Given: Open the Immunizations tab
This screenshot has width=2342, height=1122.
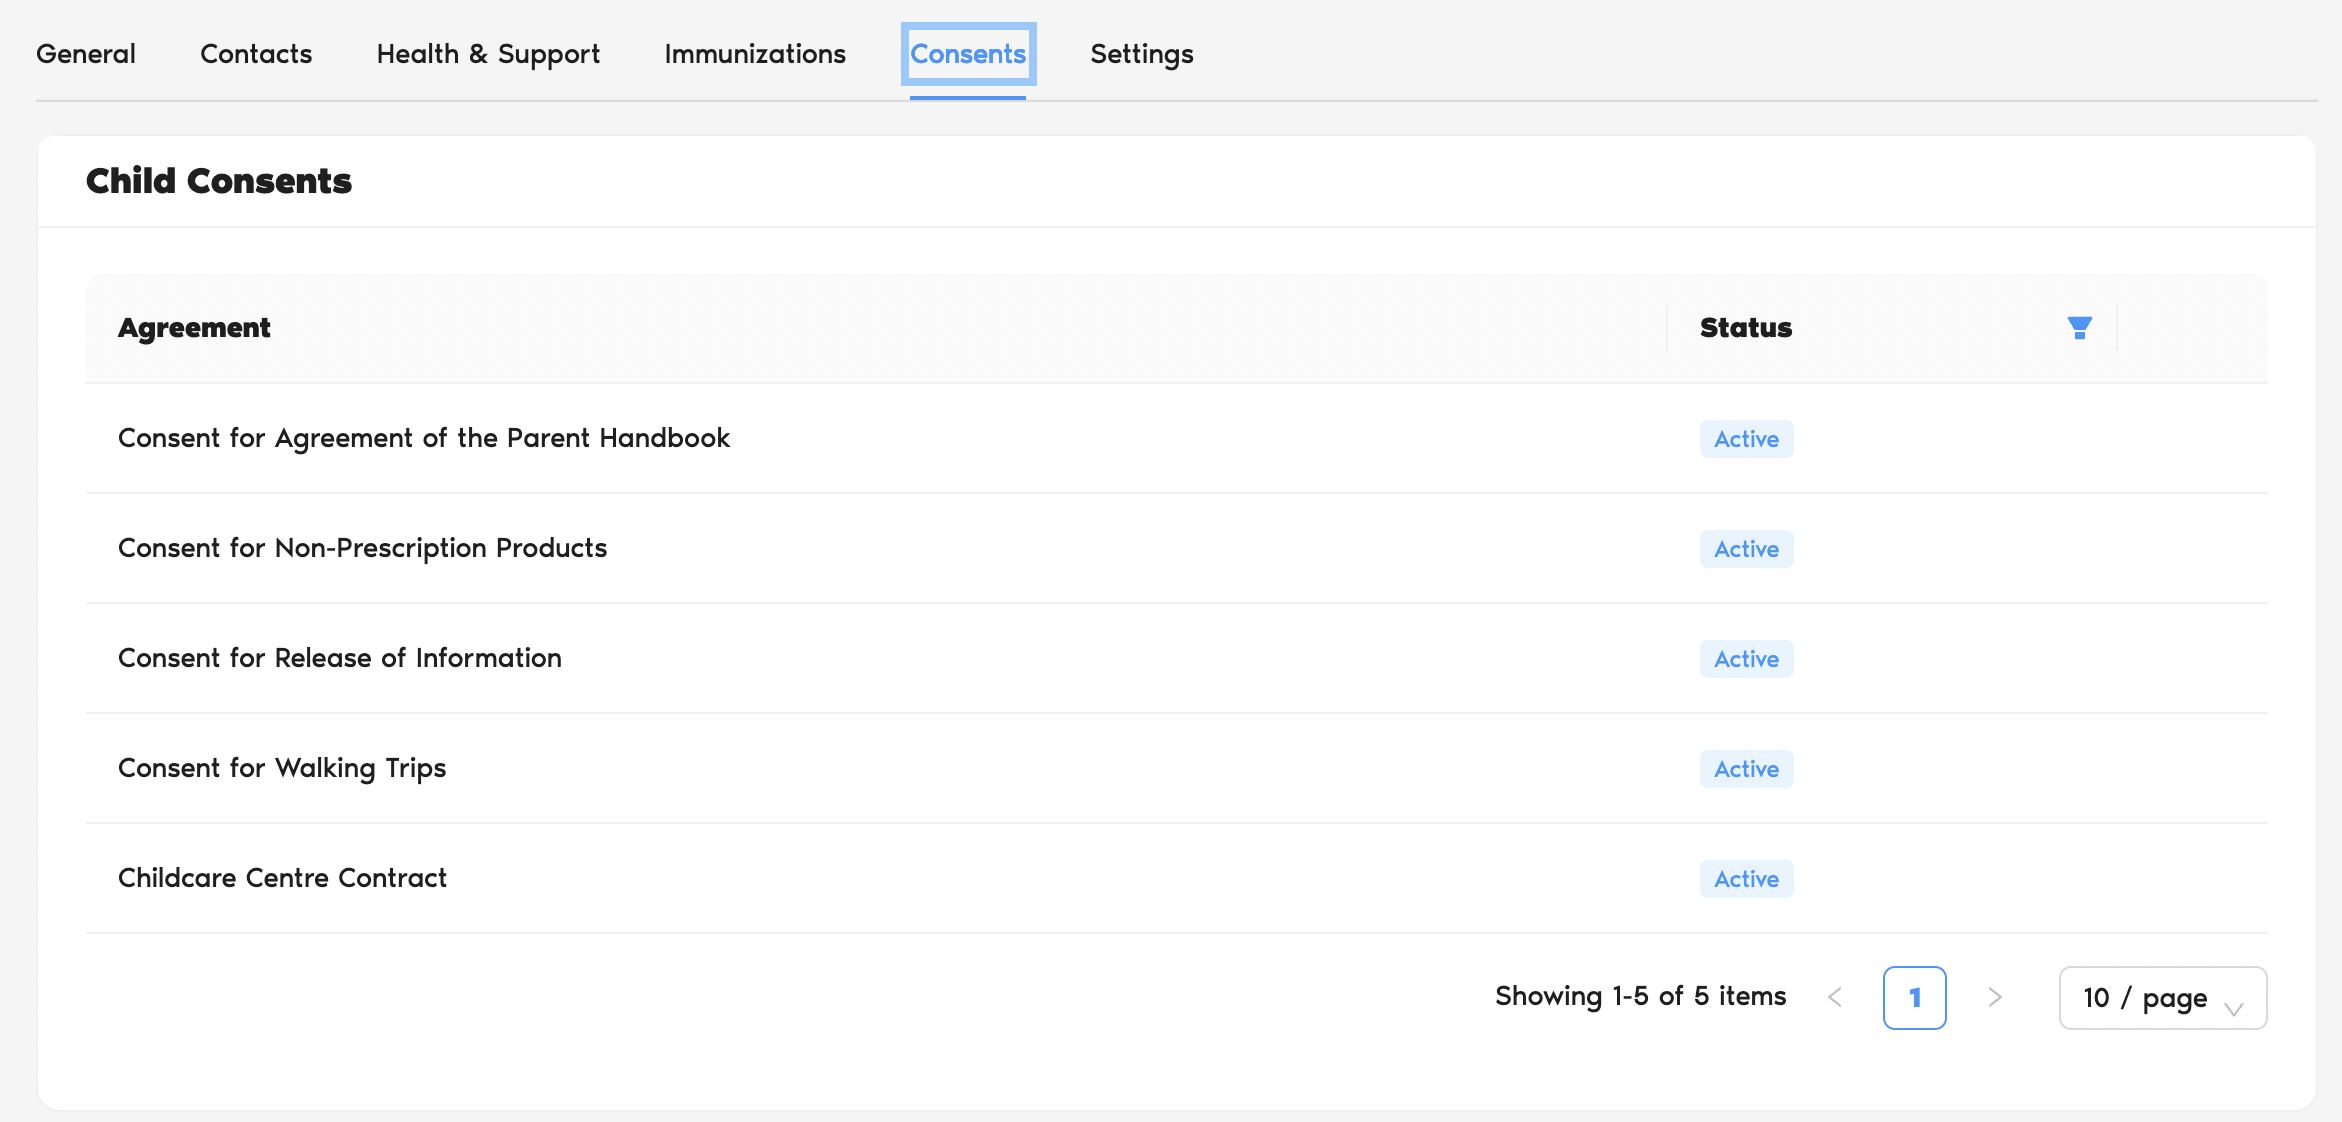Looking at the screenshot, I should [755, 54].
